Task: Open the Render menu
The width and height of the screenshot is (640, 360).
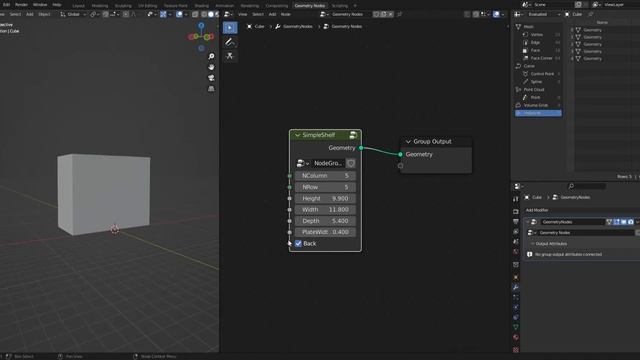Action: (21, 4)
